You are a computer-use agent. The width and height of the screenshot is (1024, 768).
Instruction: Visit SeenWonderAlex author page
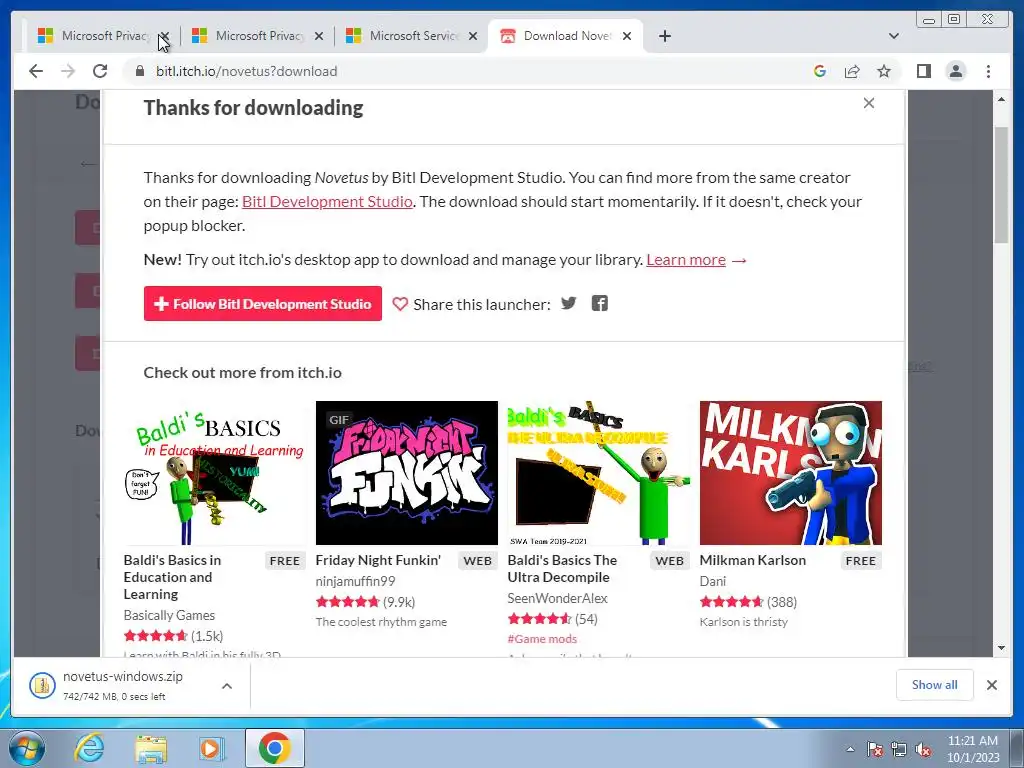click(x=557, y=598)
